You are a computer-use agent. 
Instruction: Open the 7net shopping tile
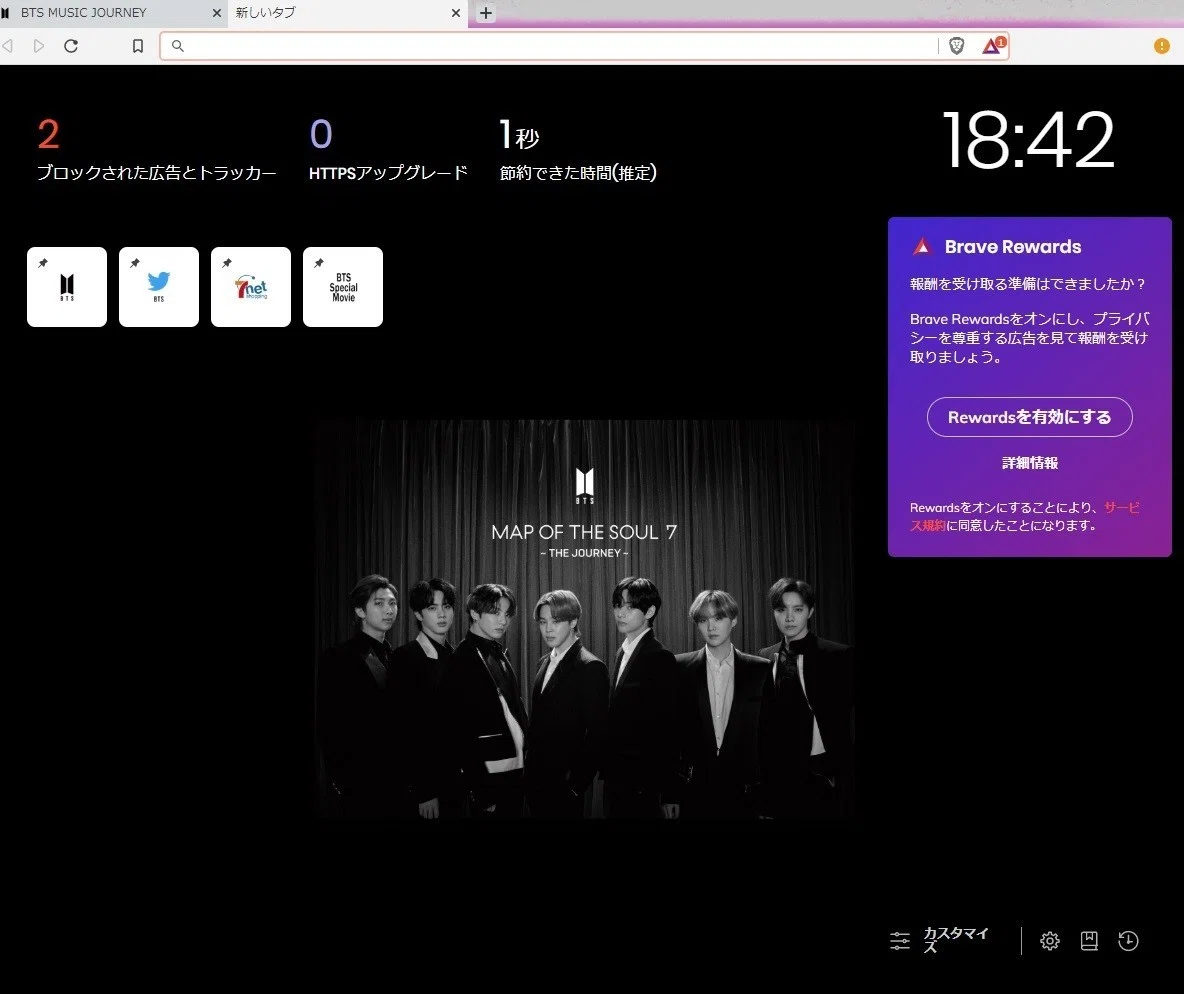coord(251,287)
